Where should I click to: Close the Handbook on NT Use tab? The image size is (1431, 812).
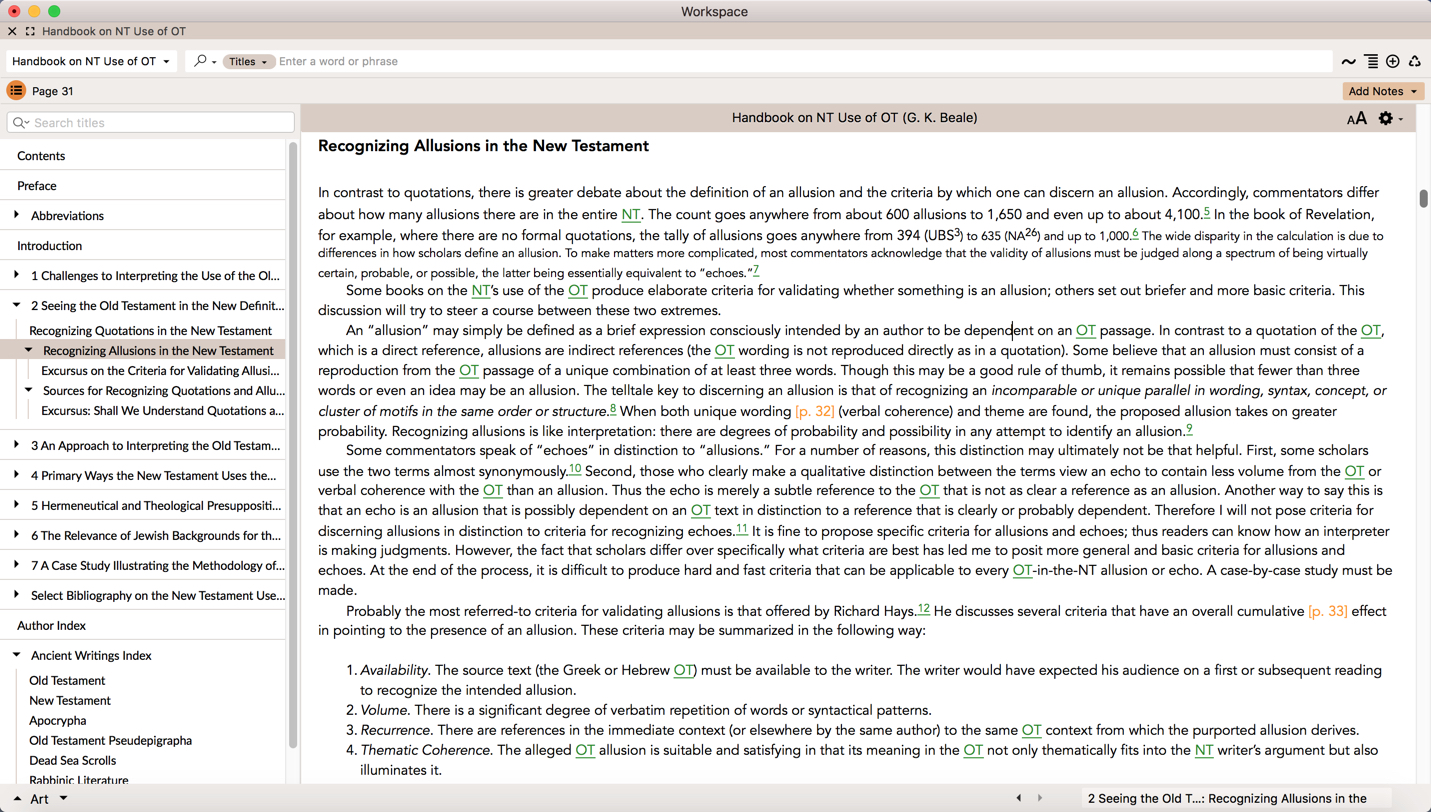coord(12,31)
